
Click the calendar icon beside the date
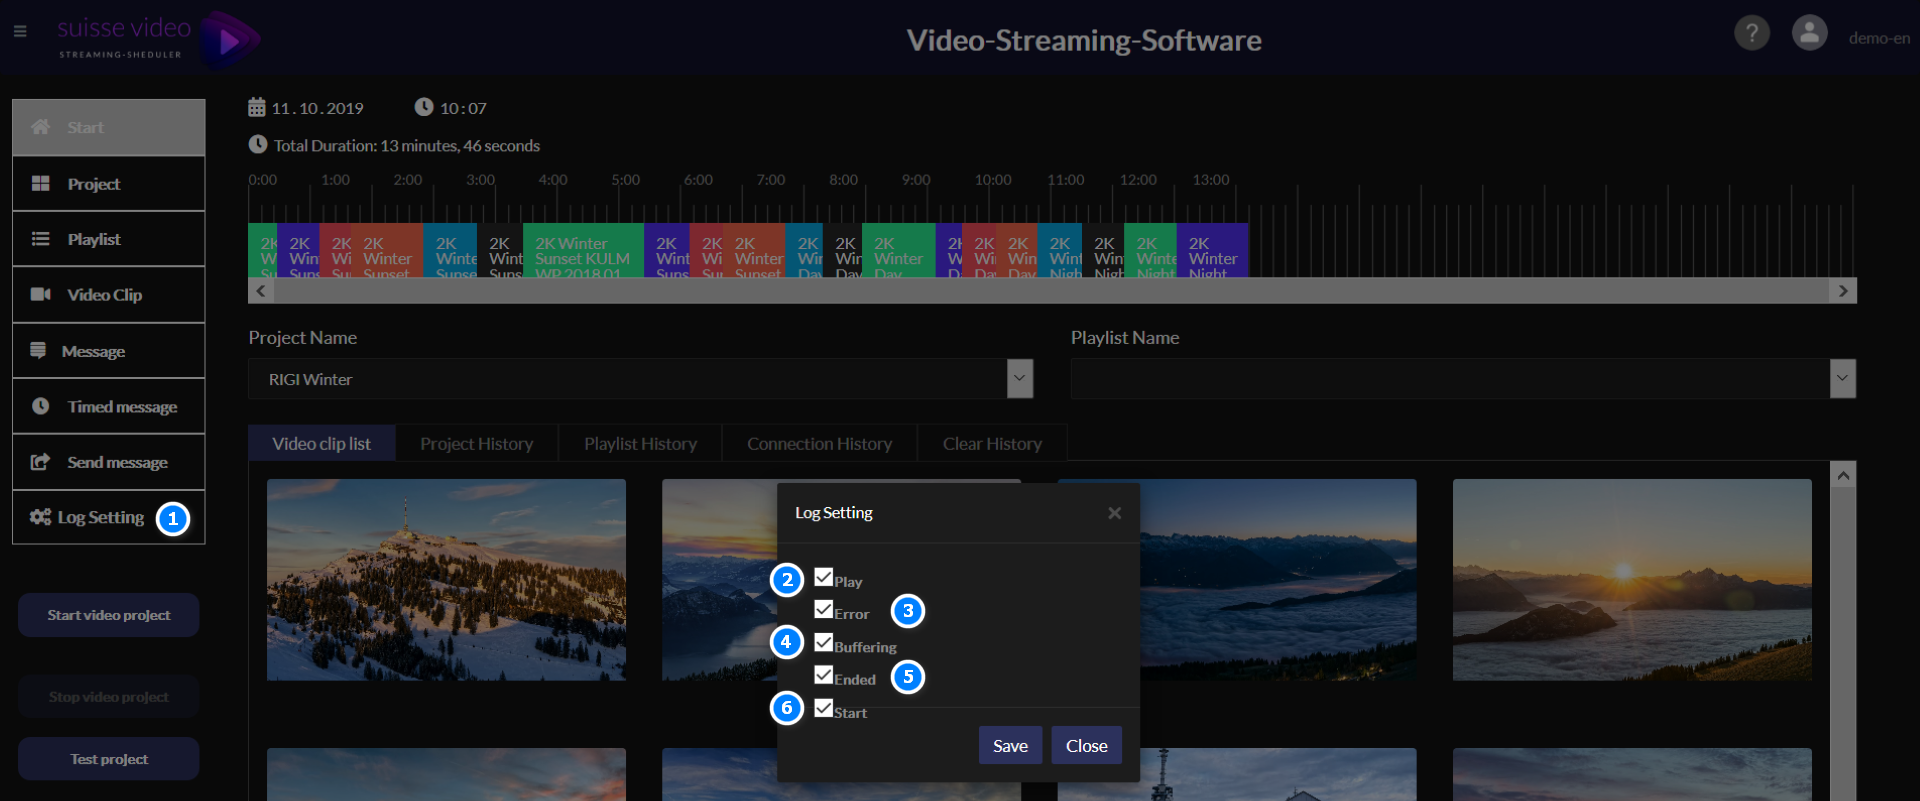257,107
